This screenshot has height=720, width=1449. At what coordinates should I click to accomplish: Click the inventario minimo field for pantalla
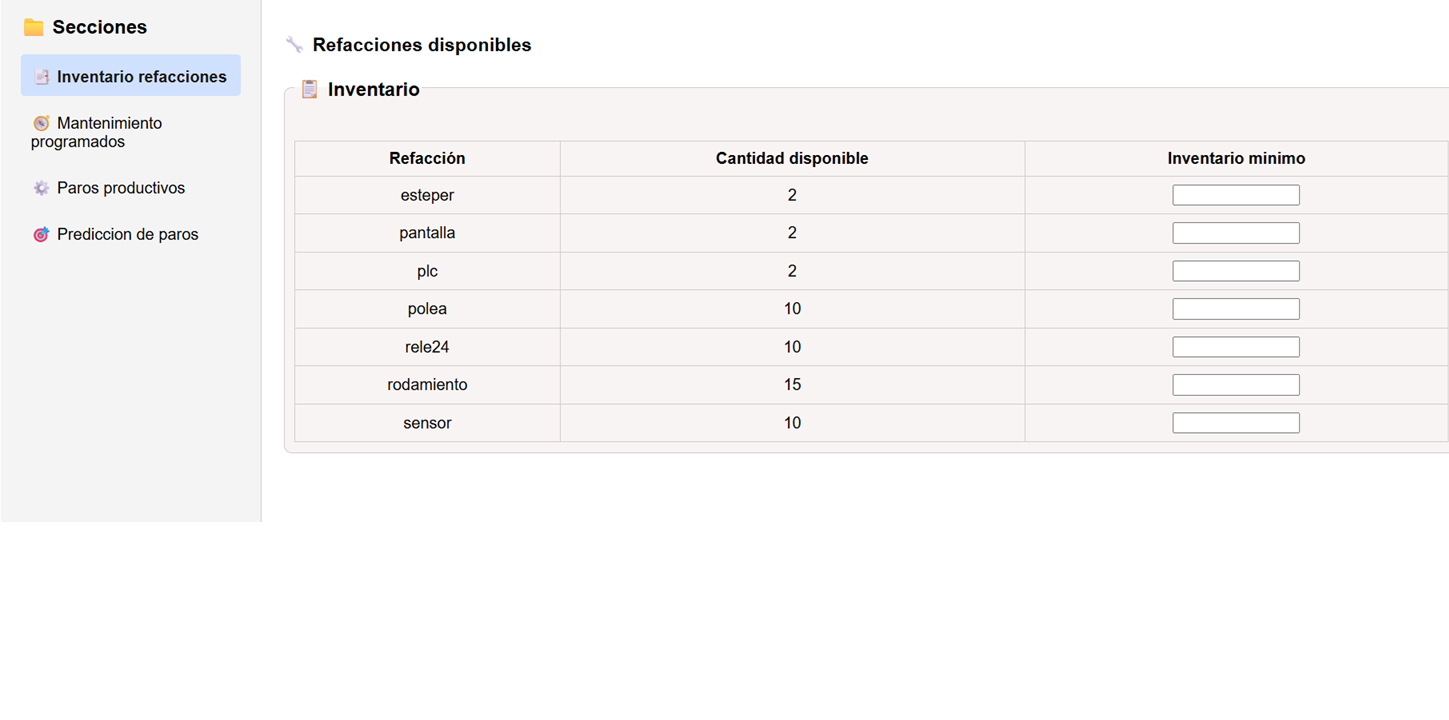(x=1235, y=232)
